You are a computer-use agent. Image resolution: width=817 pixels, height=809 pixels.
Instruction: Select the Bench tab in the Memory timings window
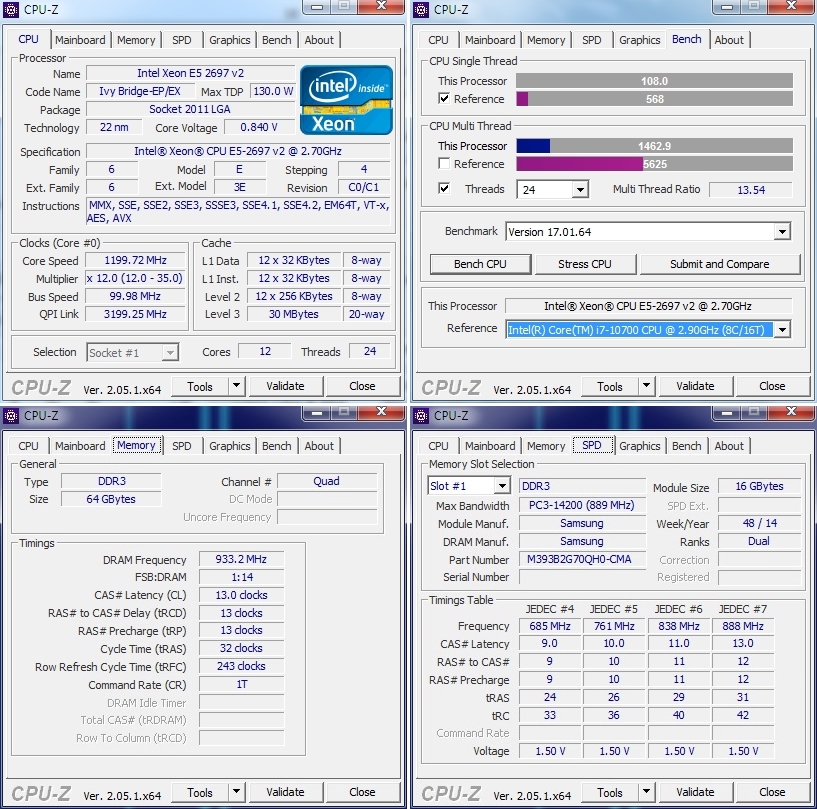point(276,446)
